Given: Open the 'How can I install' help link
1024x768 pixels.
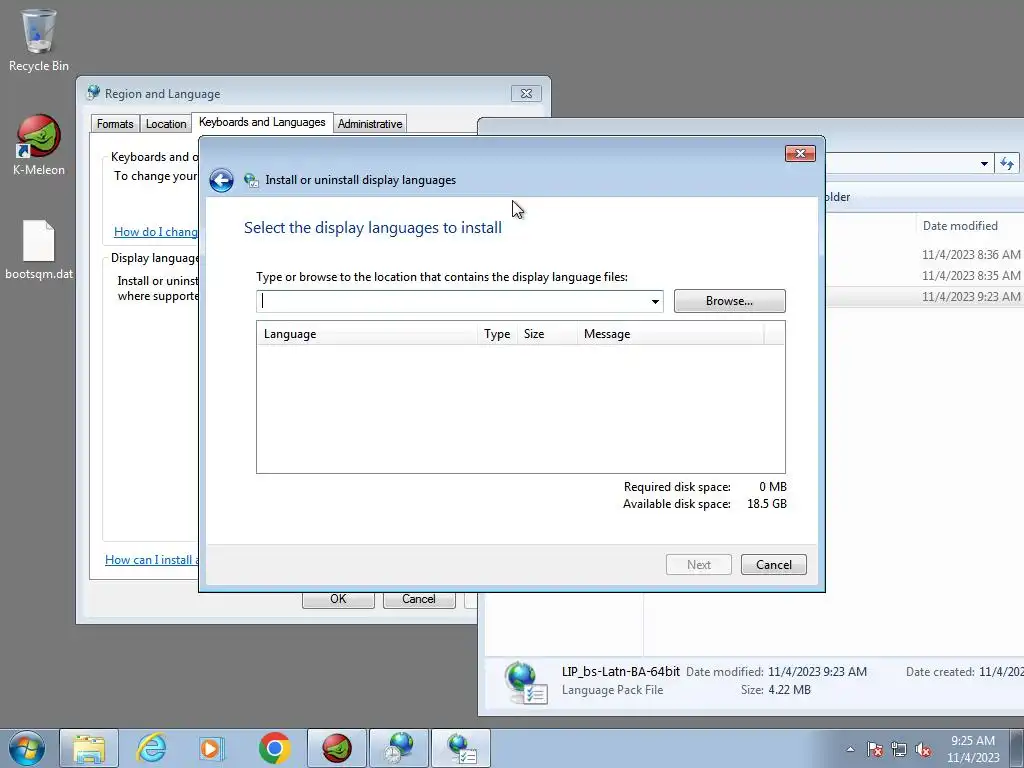Looking at the screenshot, I should coord(152,560).
